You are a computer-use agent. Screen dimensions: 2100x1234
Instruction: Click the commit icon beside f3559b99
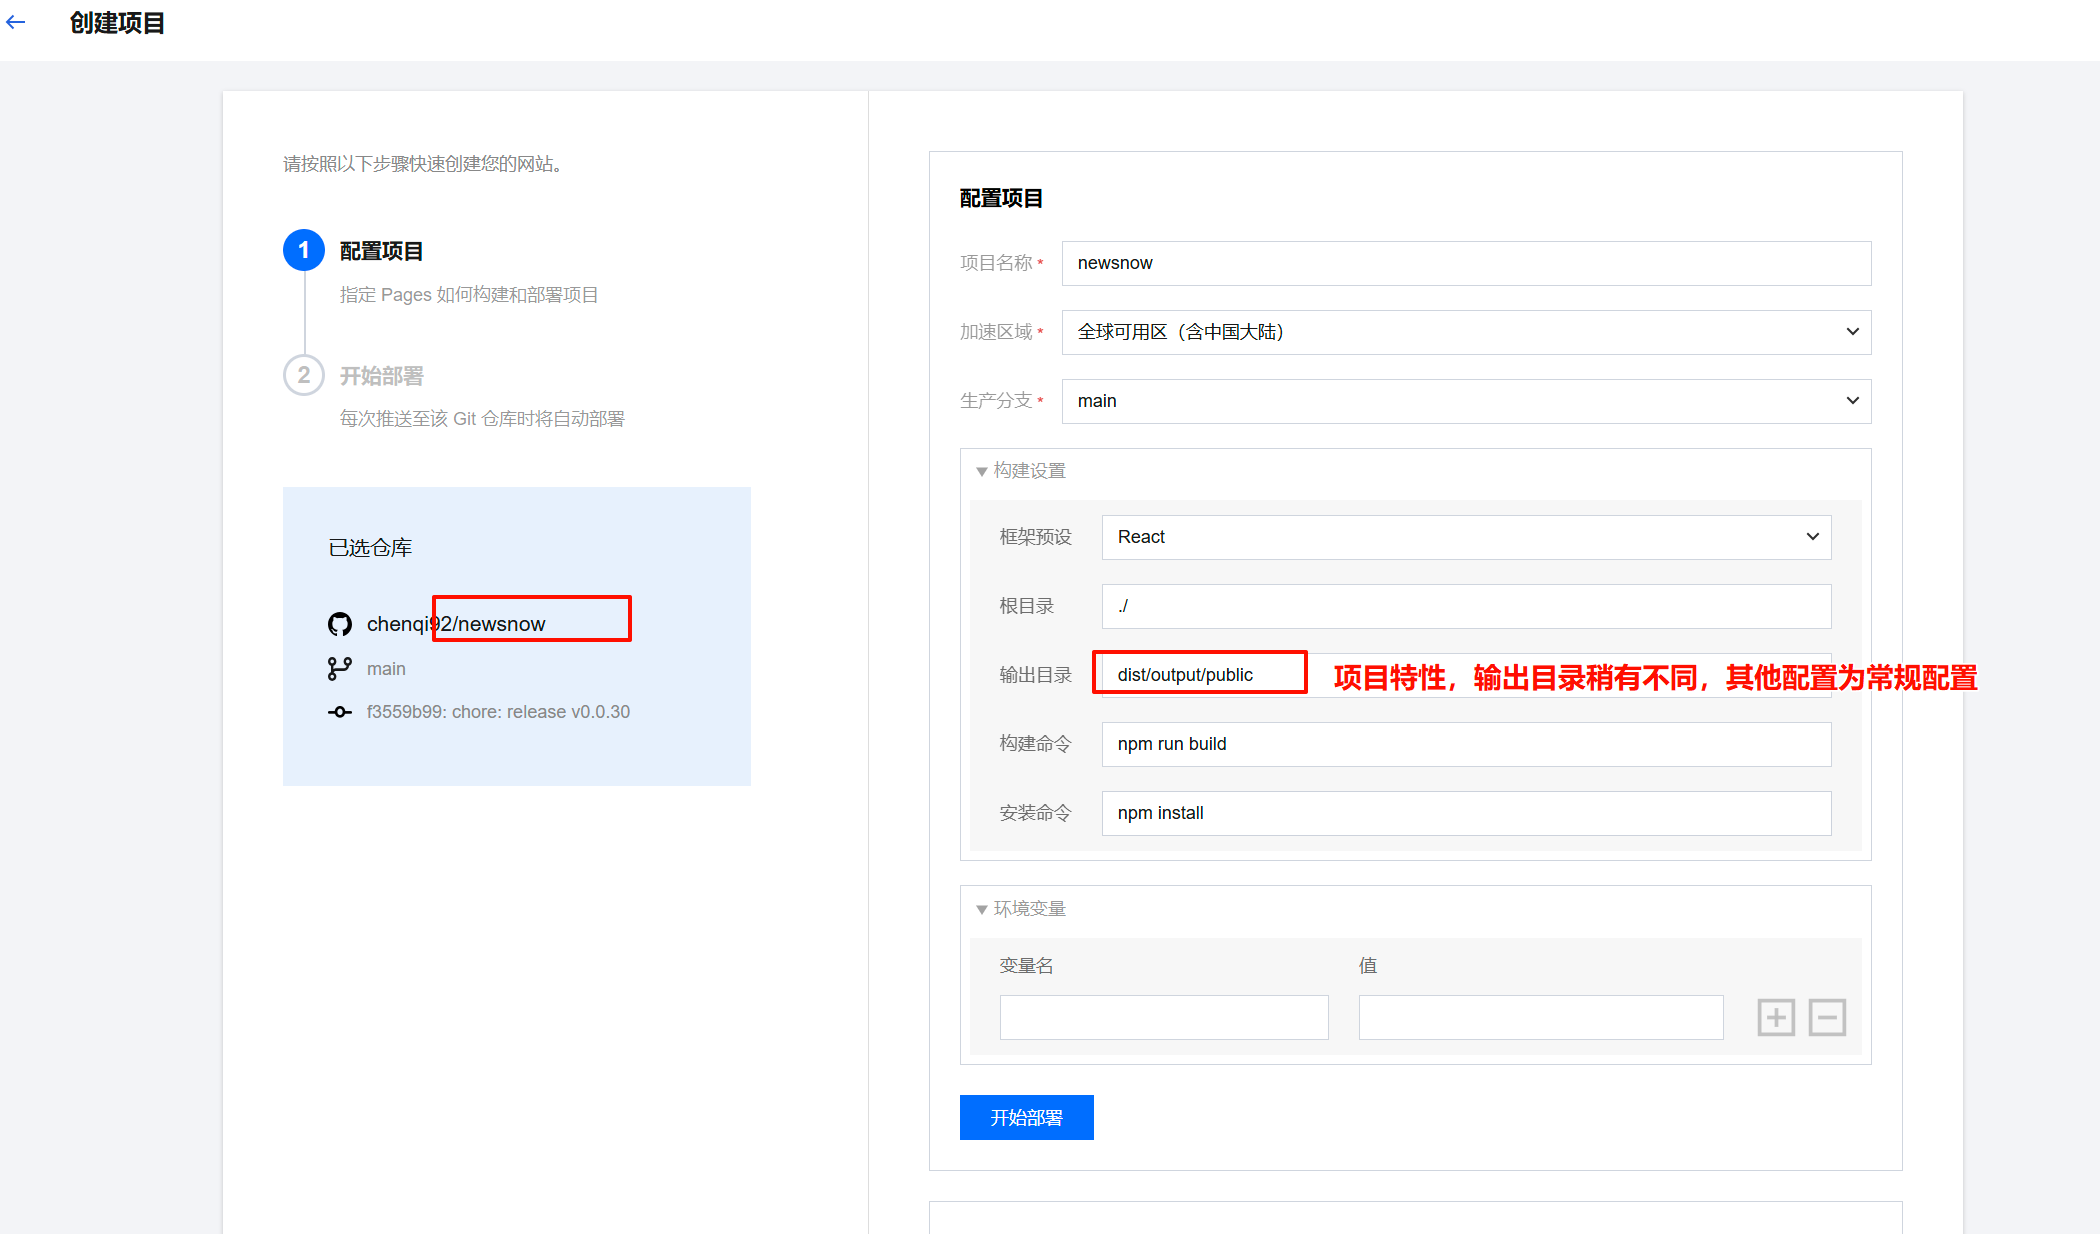[x=340, y=712]
